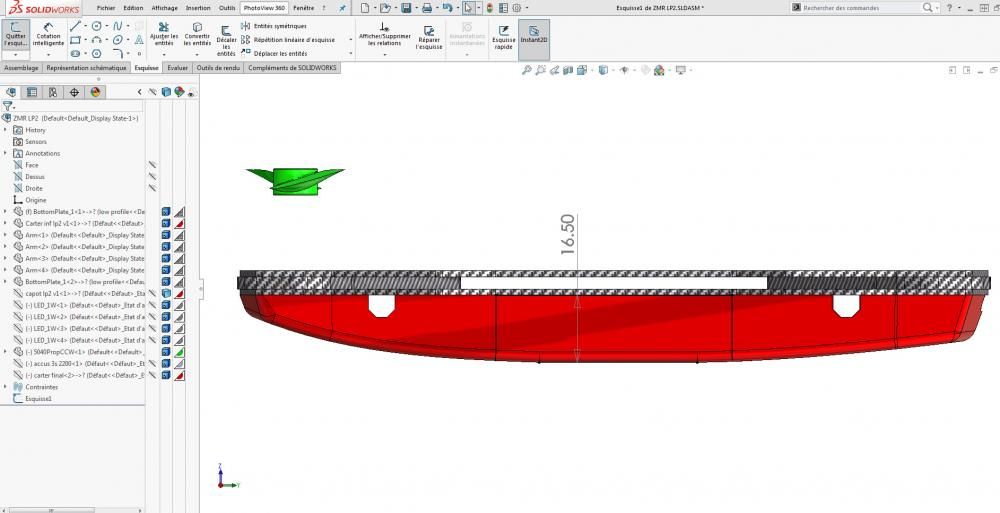Open the ConfigurationManager tab

(x=53, y=92)
